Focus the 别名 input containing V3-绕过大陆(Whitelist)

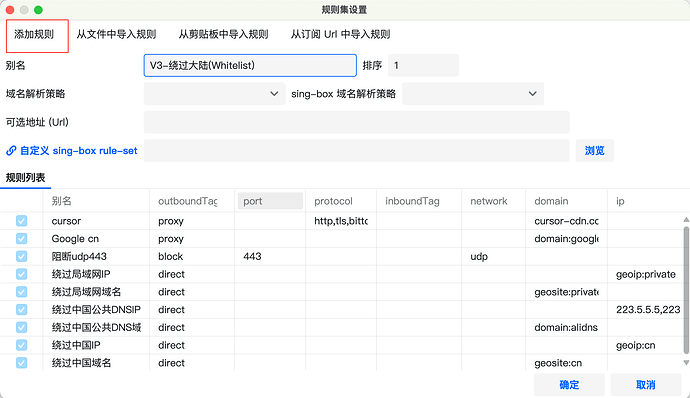tap(250, 66)
